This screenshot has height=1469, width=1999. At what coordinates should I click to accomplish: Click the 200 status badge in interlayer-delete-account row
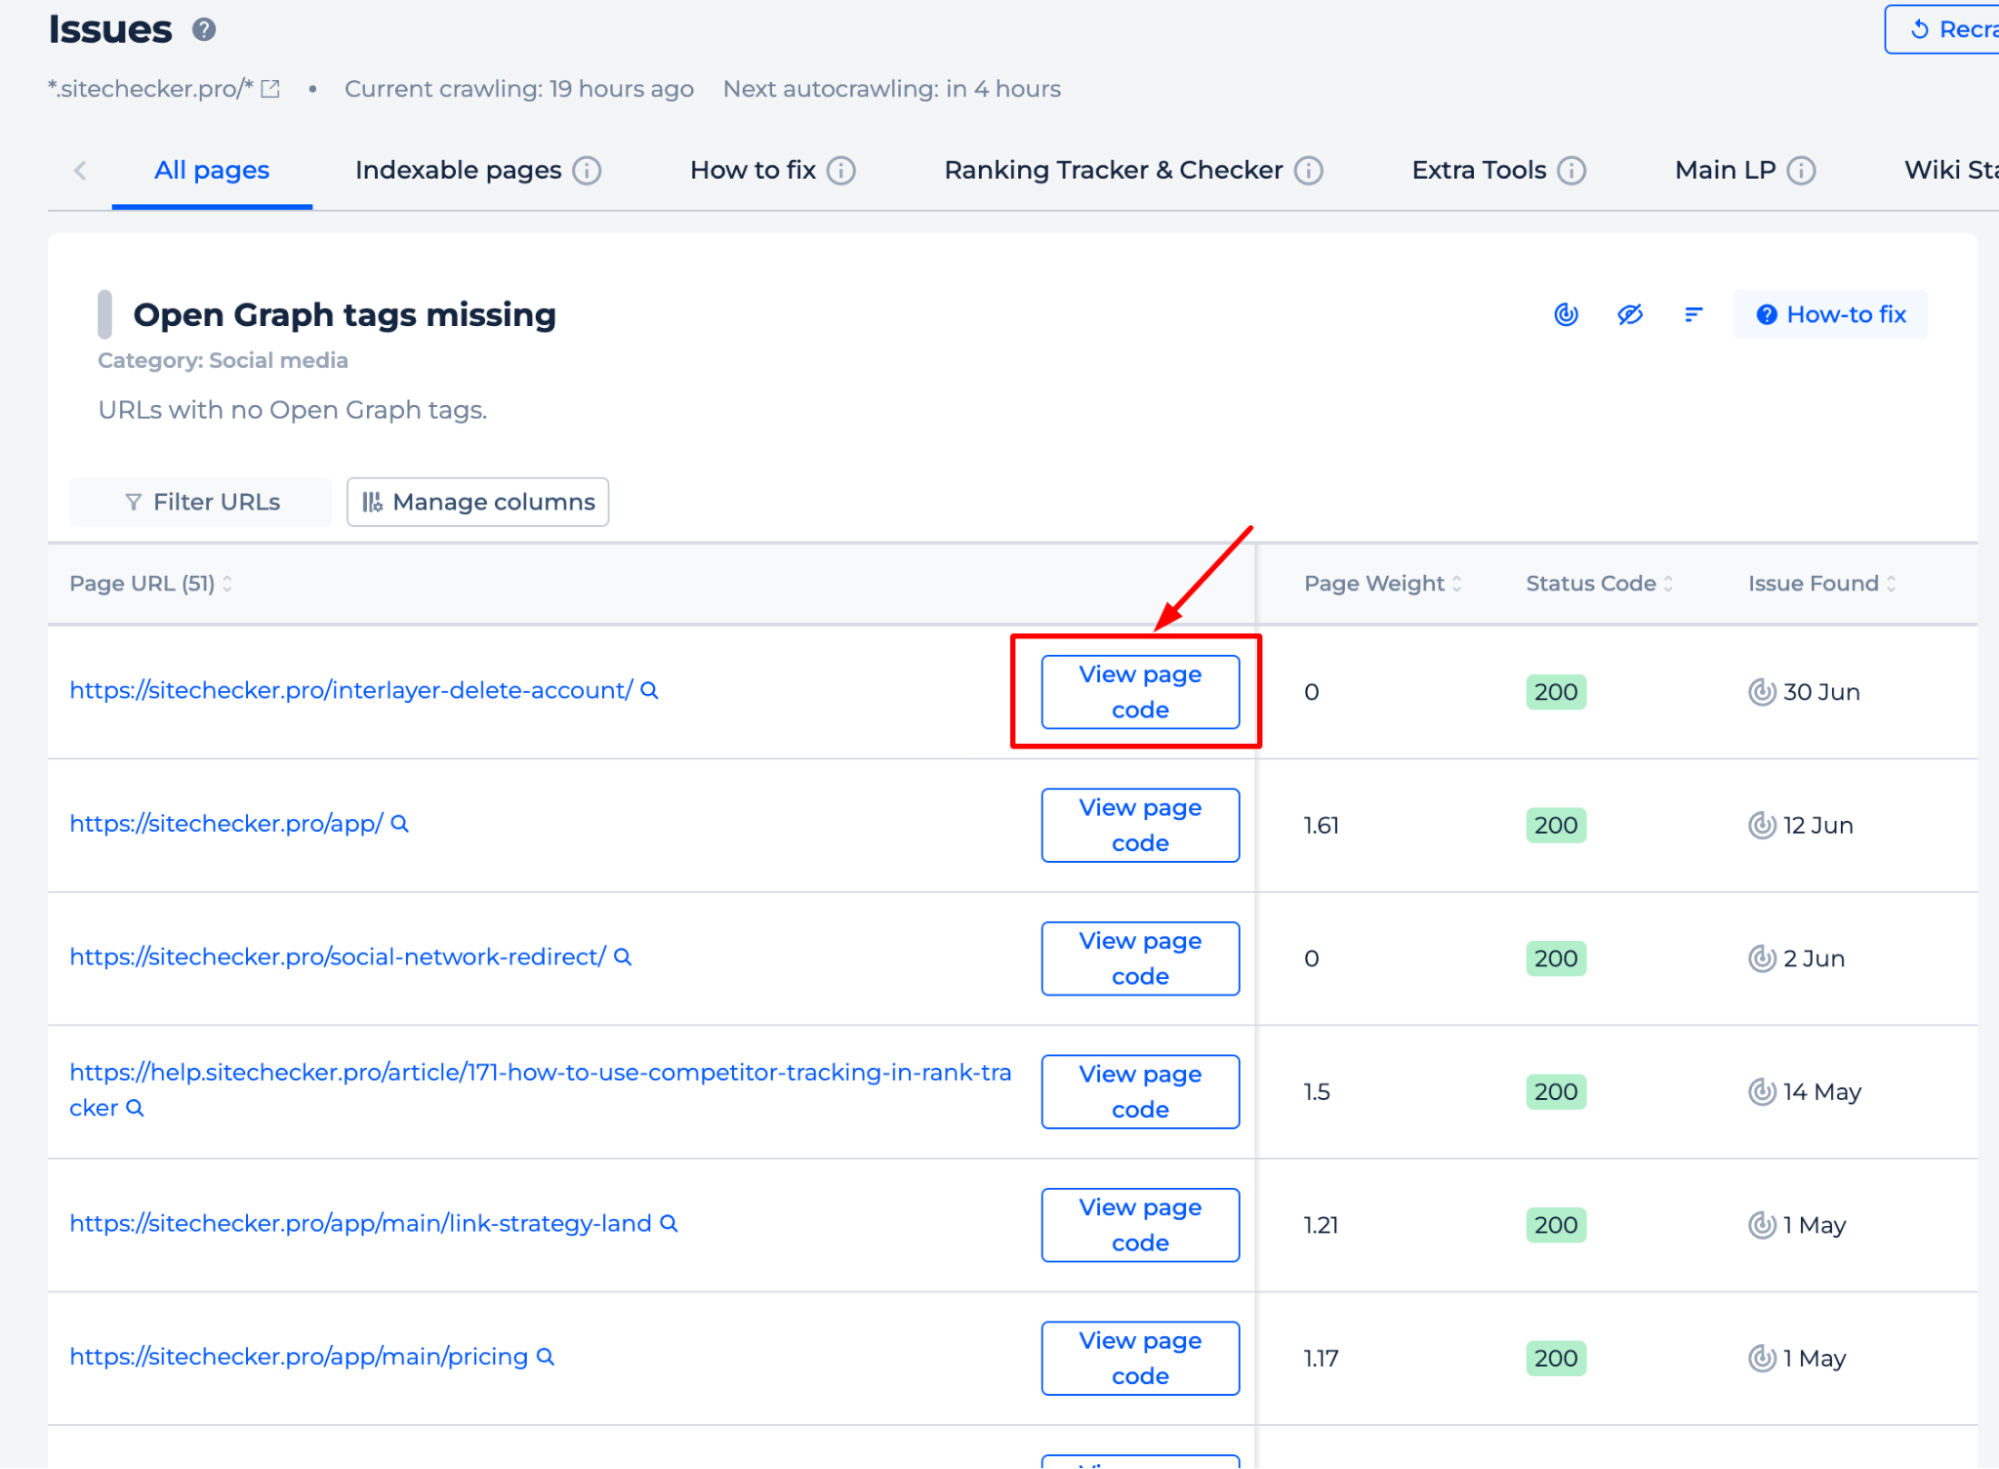(1556, 692)
